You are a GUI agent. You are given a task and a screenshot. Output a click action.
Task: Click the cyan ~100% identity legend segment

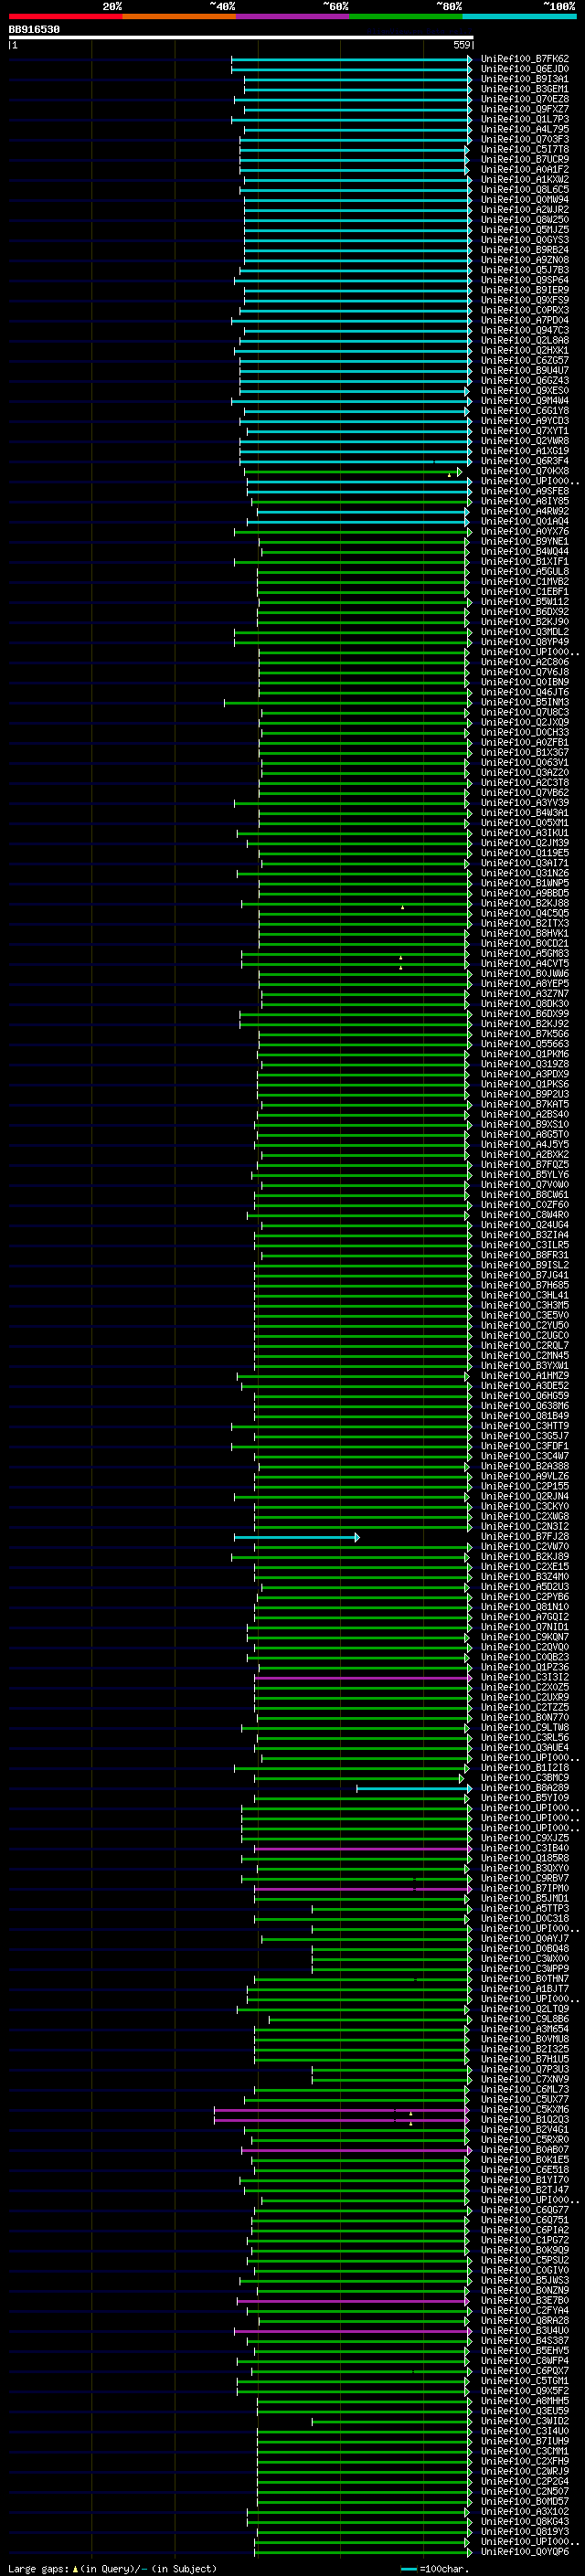519,16
